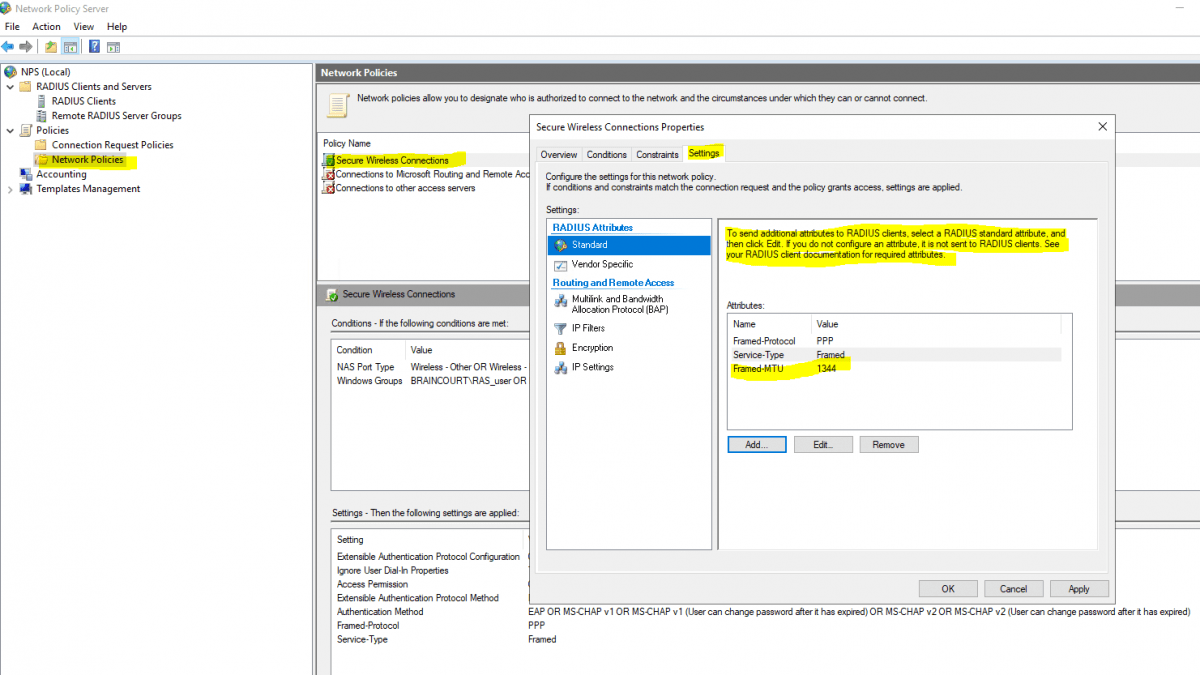Collapse the Policies folder node
The width and height of the screenshot is (1200, 675).
(10, 130)
